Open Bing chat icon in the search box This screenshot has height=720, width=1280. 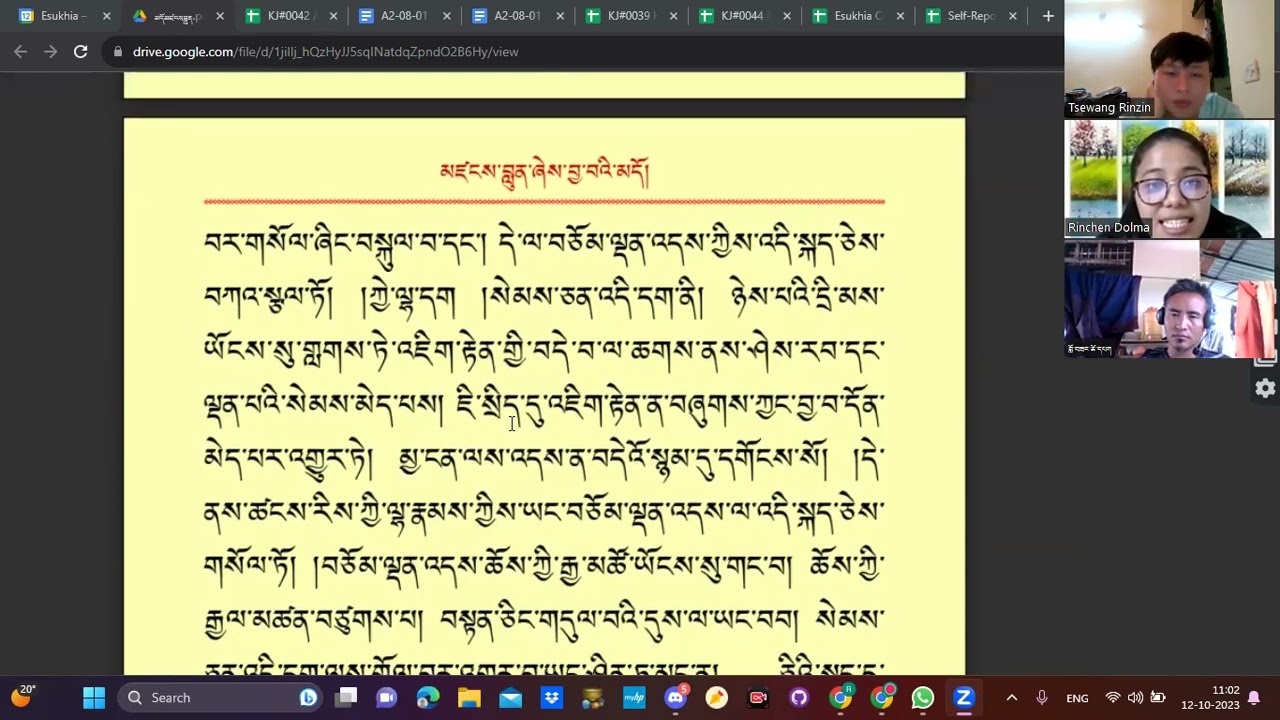(308, 698)
